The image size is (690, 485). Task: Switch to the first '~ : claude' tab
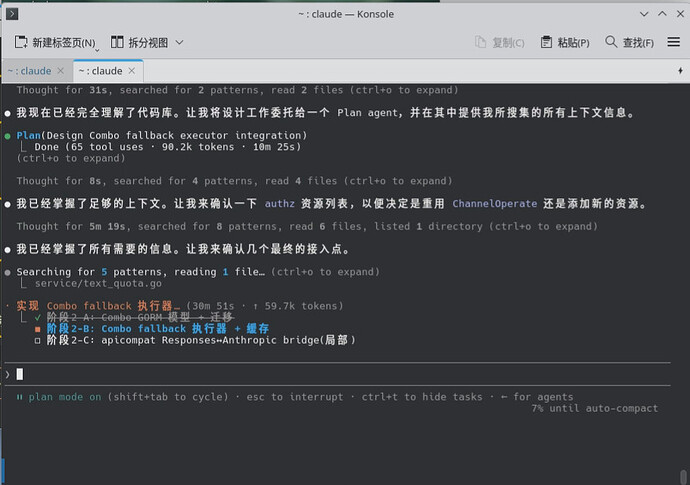pyautogui.click(x=29, y=71)
